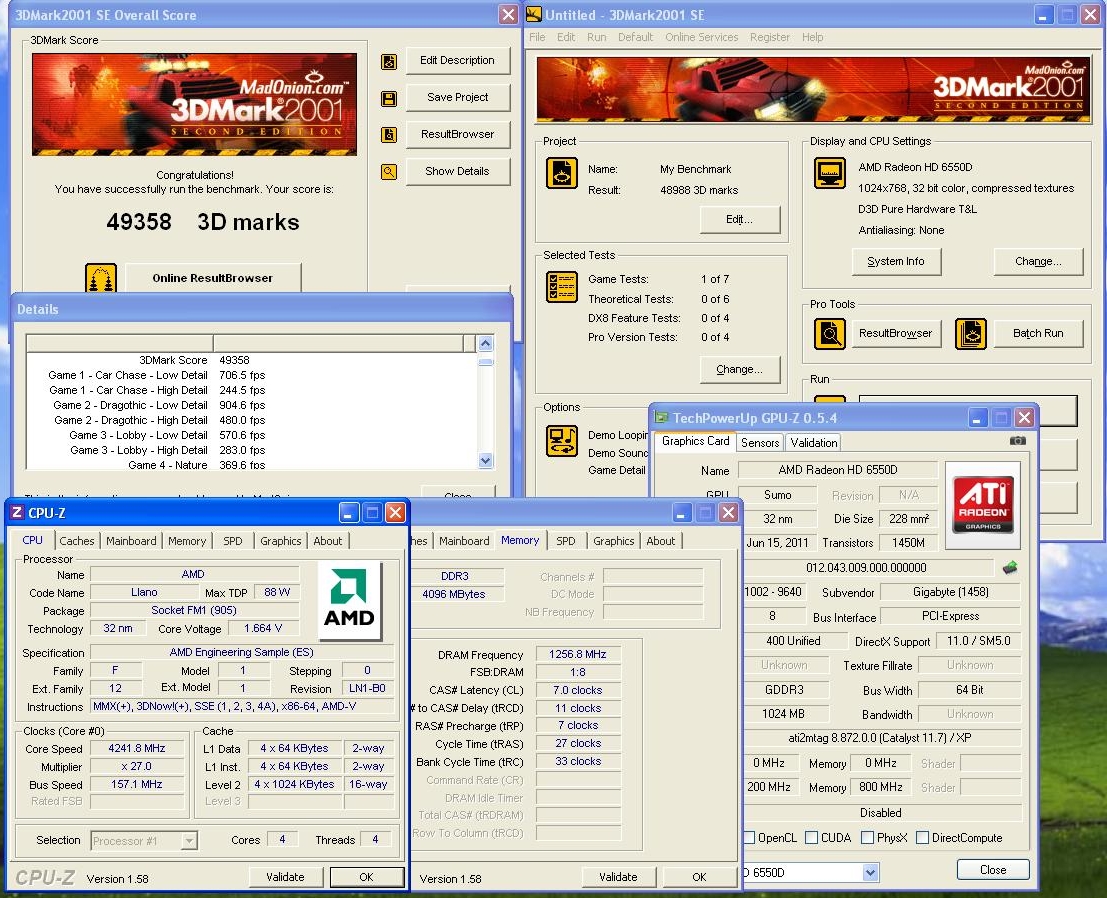This screenshot has width=1107, height=898.
Task: Open the GPU selection dropdown in GPU-Z
Action: click(x=869, y=873)
